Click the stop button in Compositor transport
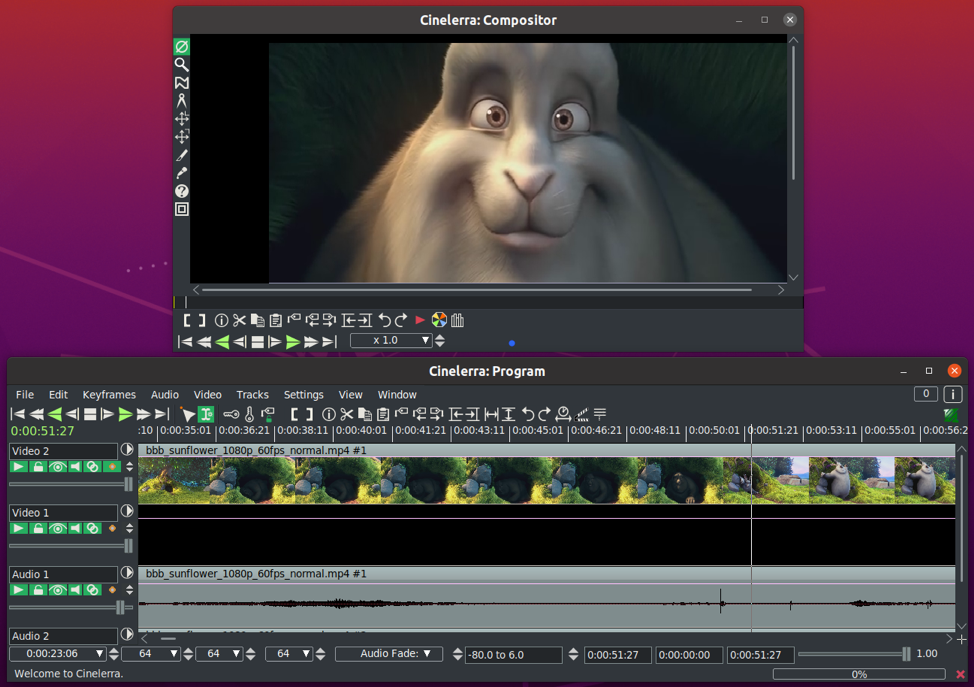Screen dimensions: 974x687 click(257, 342)
